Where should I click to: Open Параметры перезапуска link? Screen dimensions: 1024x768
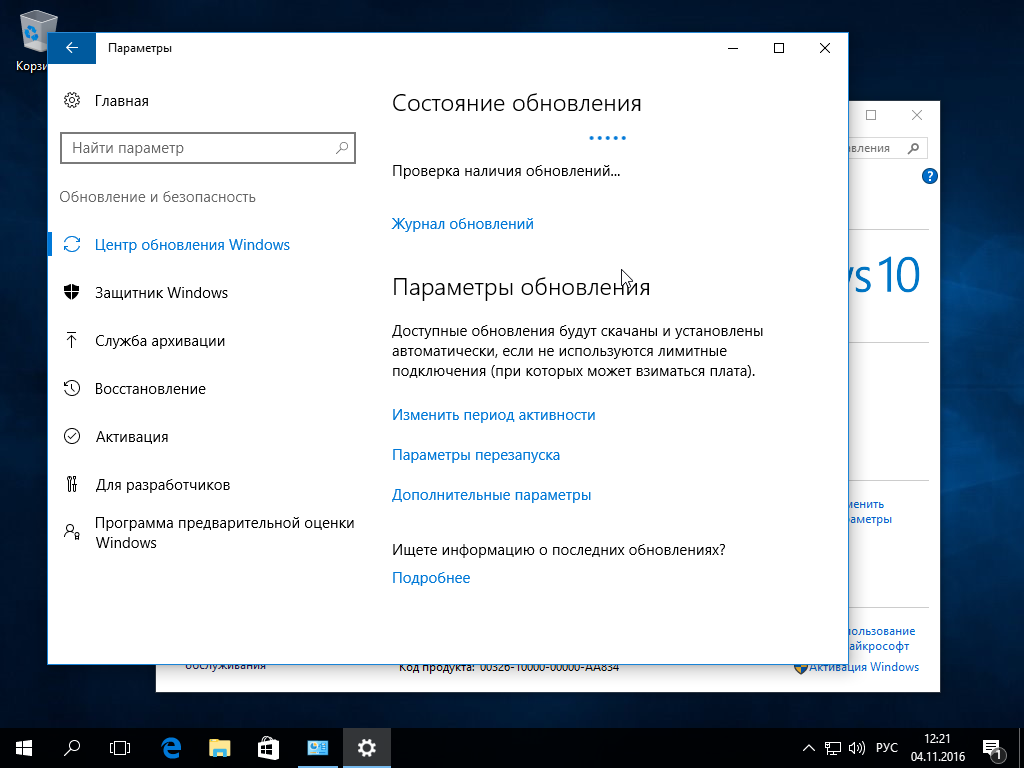(476, 455)
